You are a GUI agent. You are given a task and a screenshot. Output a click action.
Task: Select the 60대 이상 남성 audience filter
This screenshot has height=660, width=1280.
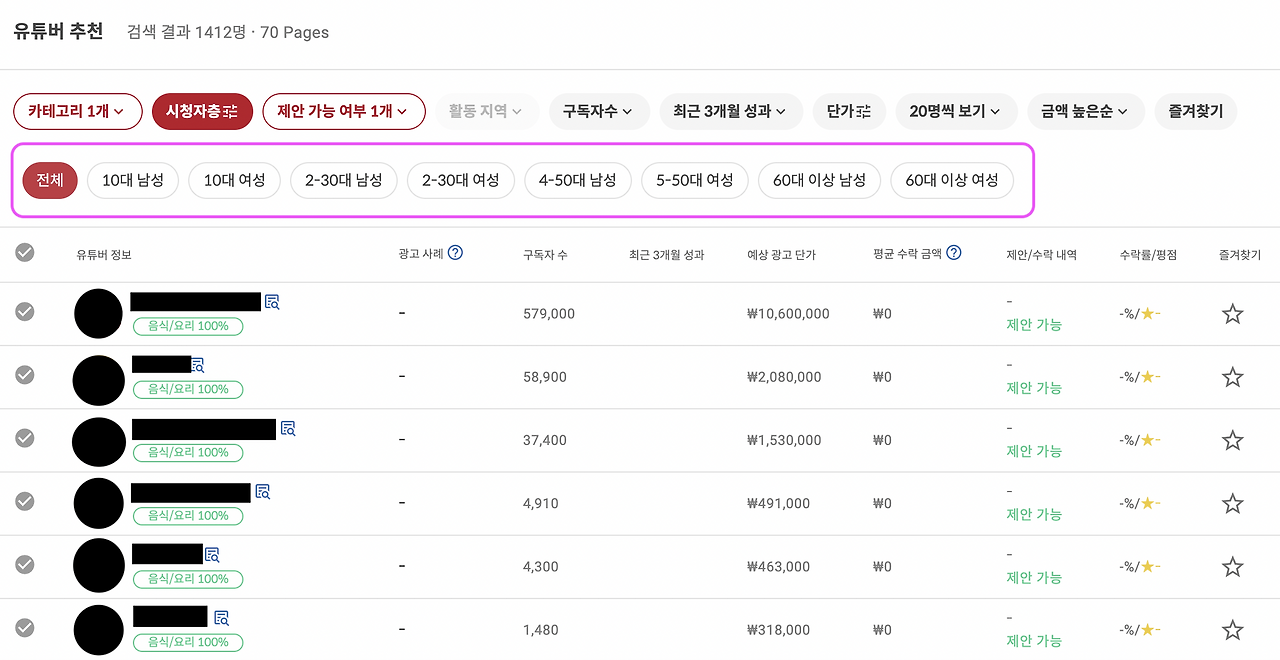pyautogui.click(x=819, y=180)
